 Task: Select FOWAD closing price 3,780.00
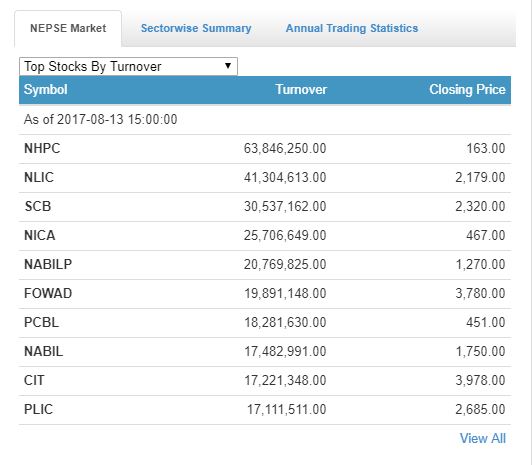coord(480,293)
